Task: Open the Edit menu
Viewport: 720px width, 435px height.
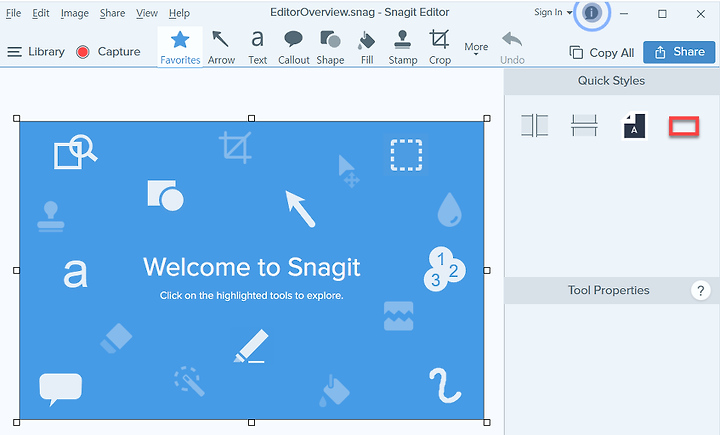Action: [40, 13]
